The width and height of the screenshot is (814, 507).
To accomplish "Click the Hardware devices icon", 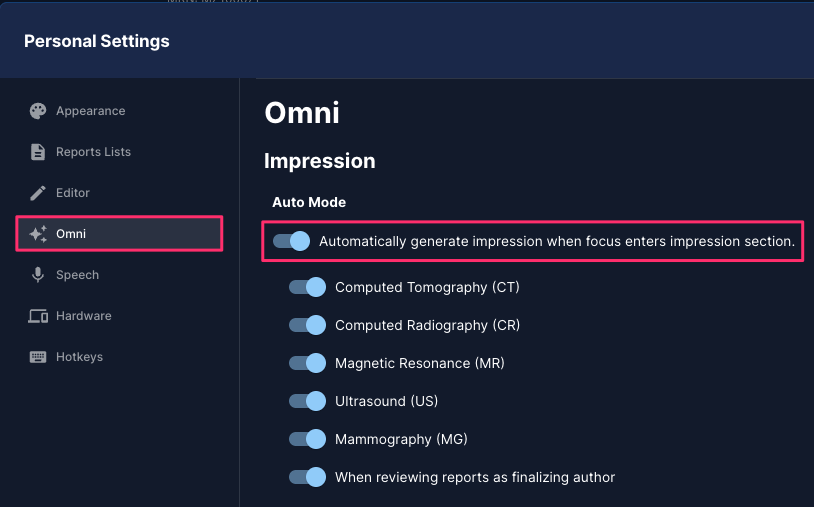I will pos(38,316).
